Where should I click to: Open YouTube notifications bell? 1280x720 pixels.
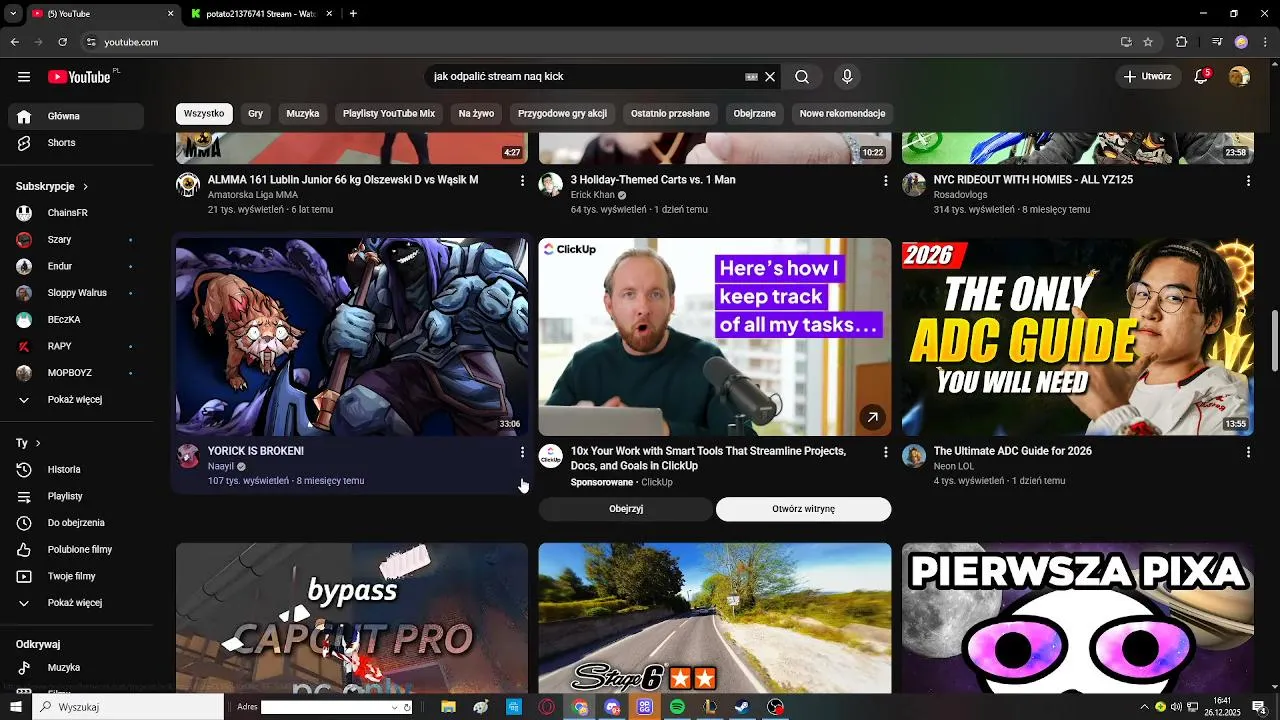coord(1203,77)
